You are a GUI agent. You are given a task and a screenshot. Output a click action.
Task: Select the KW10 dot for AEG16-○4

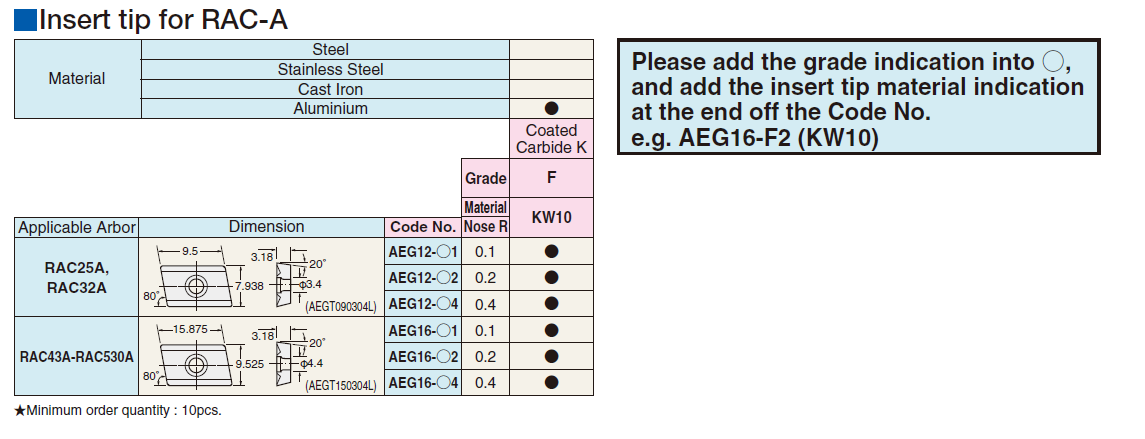[551, 382]
